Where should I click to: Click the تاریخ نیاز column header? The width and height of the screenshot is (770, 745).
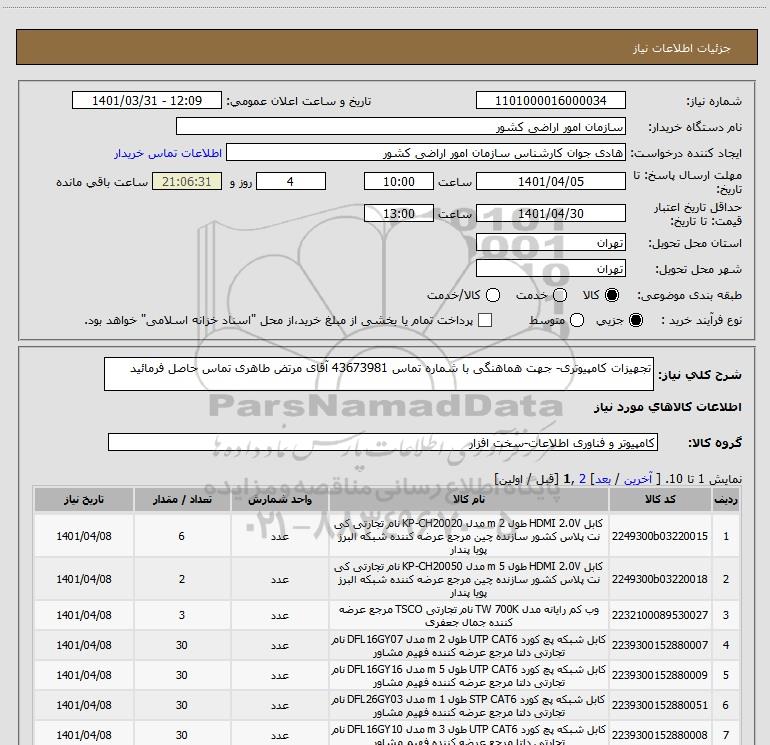tap(84, 499)
